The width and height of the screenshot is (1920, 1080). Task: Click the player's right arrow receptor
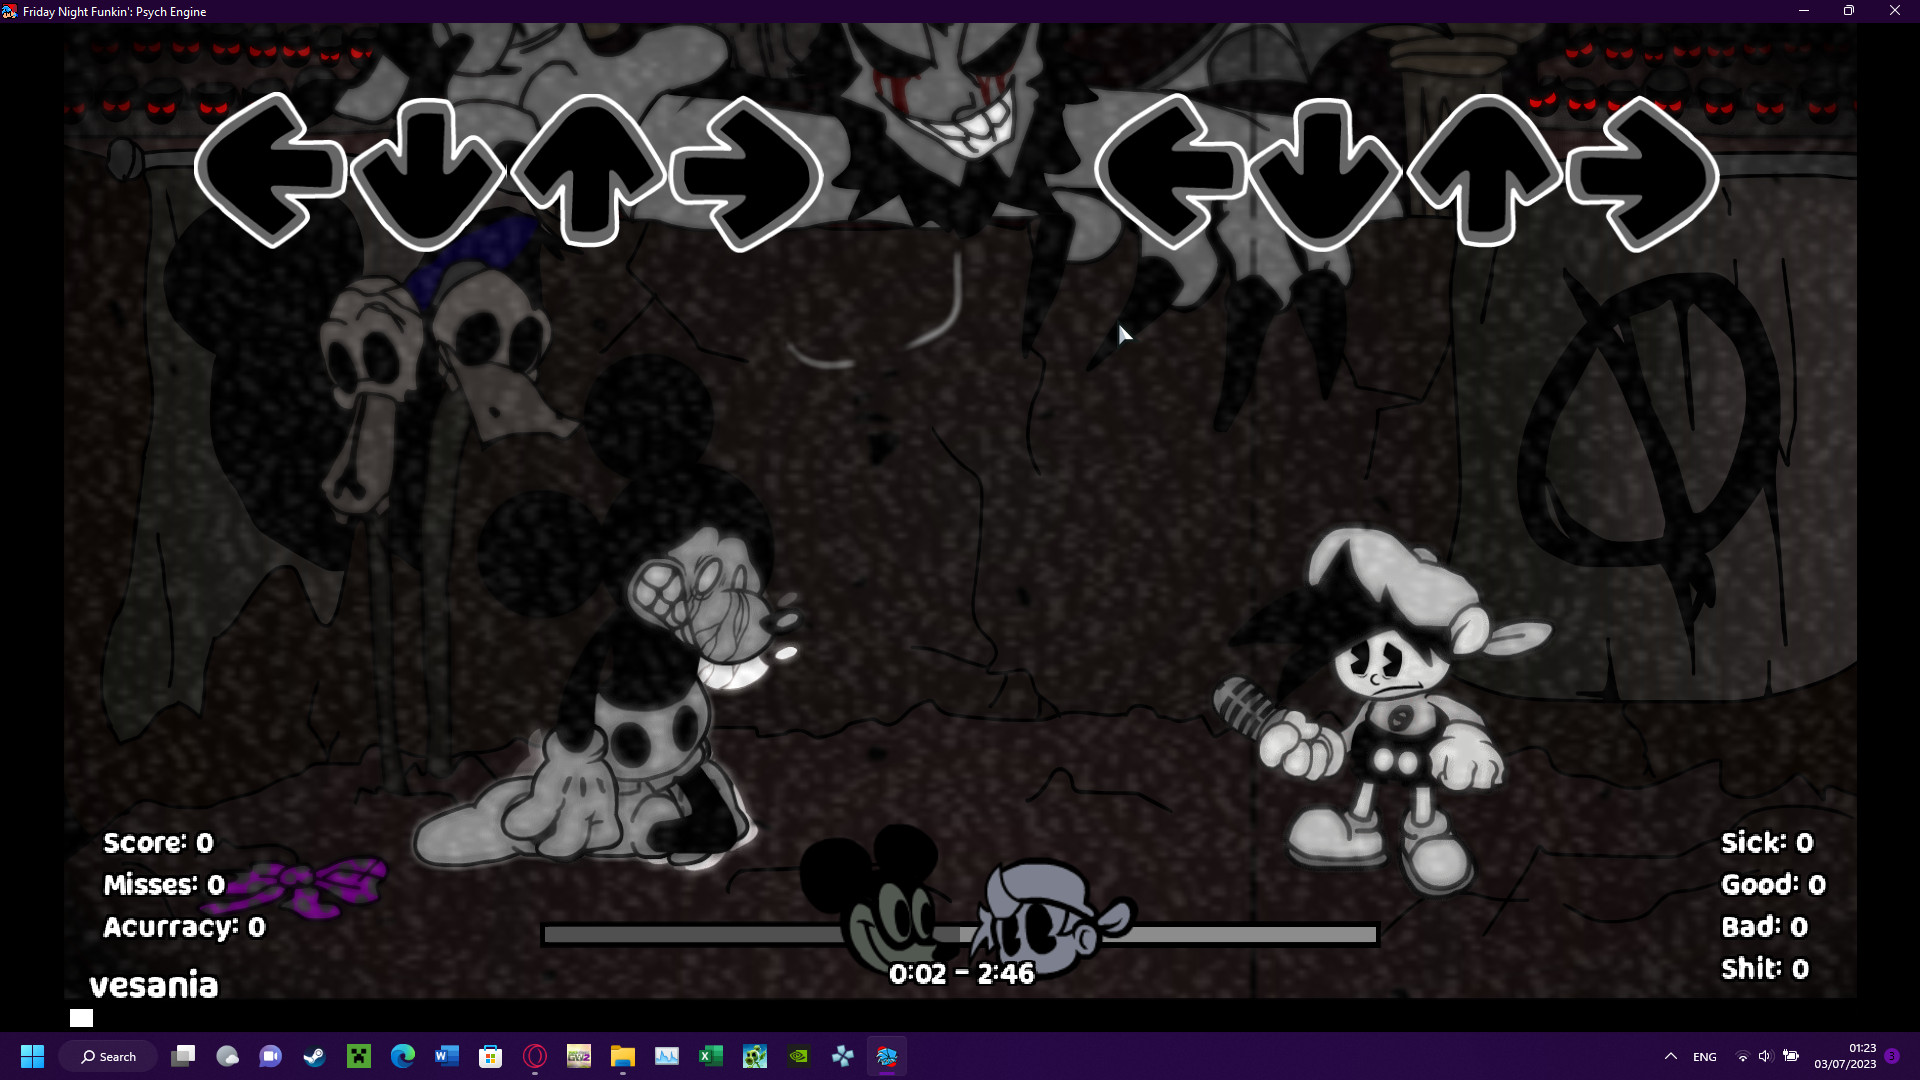pyautogui.click(x=1643, y=174)
